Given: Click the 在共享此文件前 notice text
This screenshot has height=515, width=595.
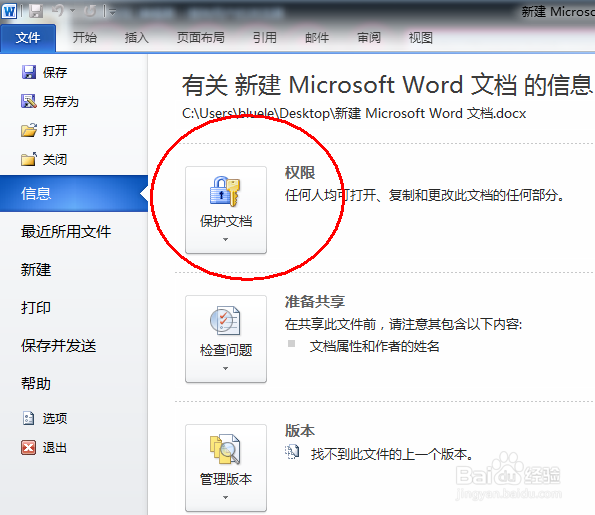Looking at the screenshot, I should 404,324.
